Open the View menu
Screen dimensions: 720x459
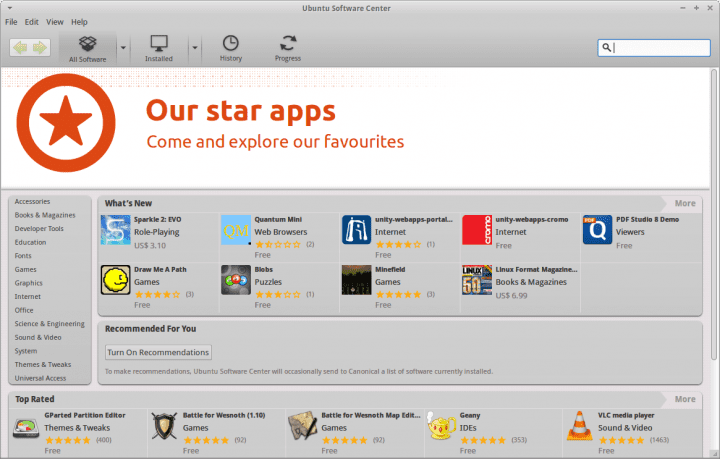[55, 22]
